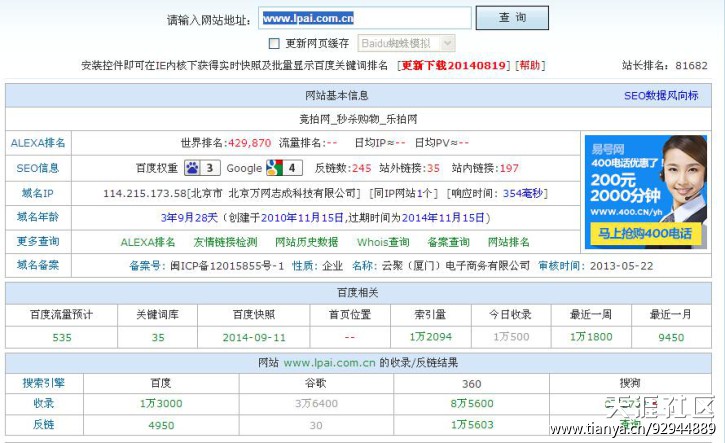
Task: Click the 查询 search button
Action: [x=512, y=18]
